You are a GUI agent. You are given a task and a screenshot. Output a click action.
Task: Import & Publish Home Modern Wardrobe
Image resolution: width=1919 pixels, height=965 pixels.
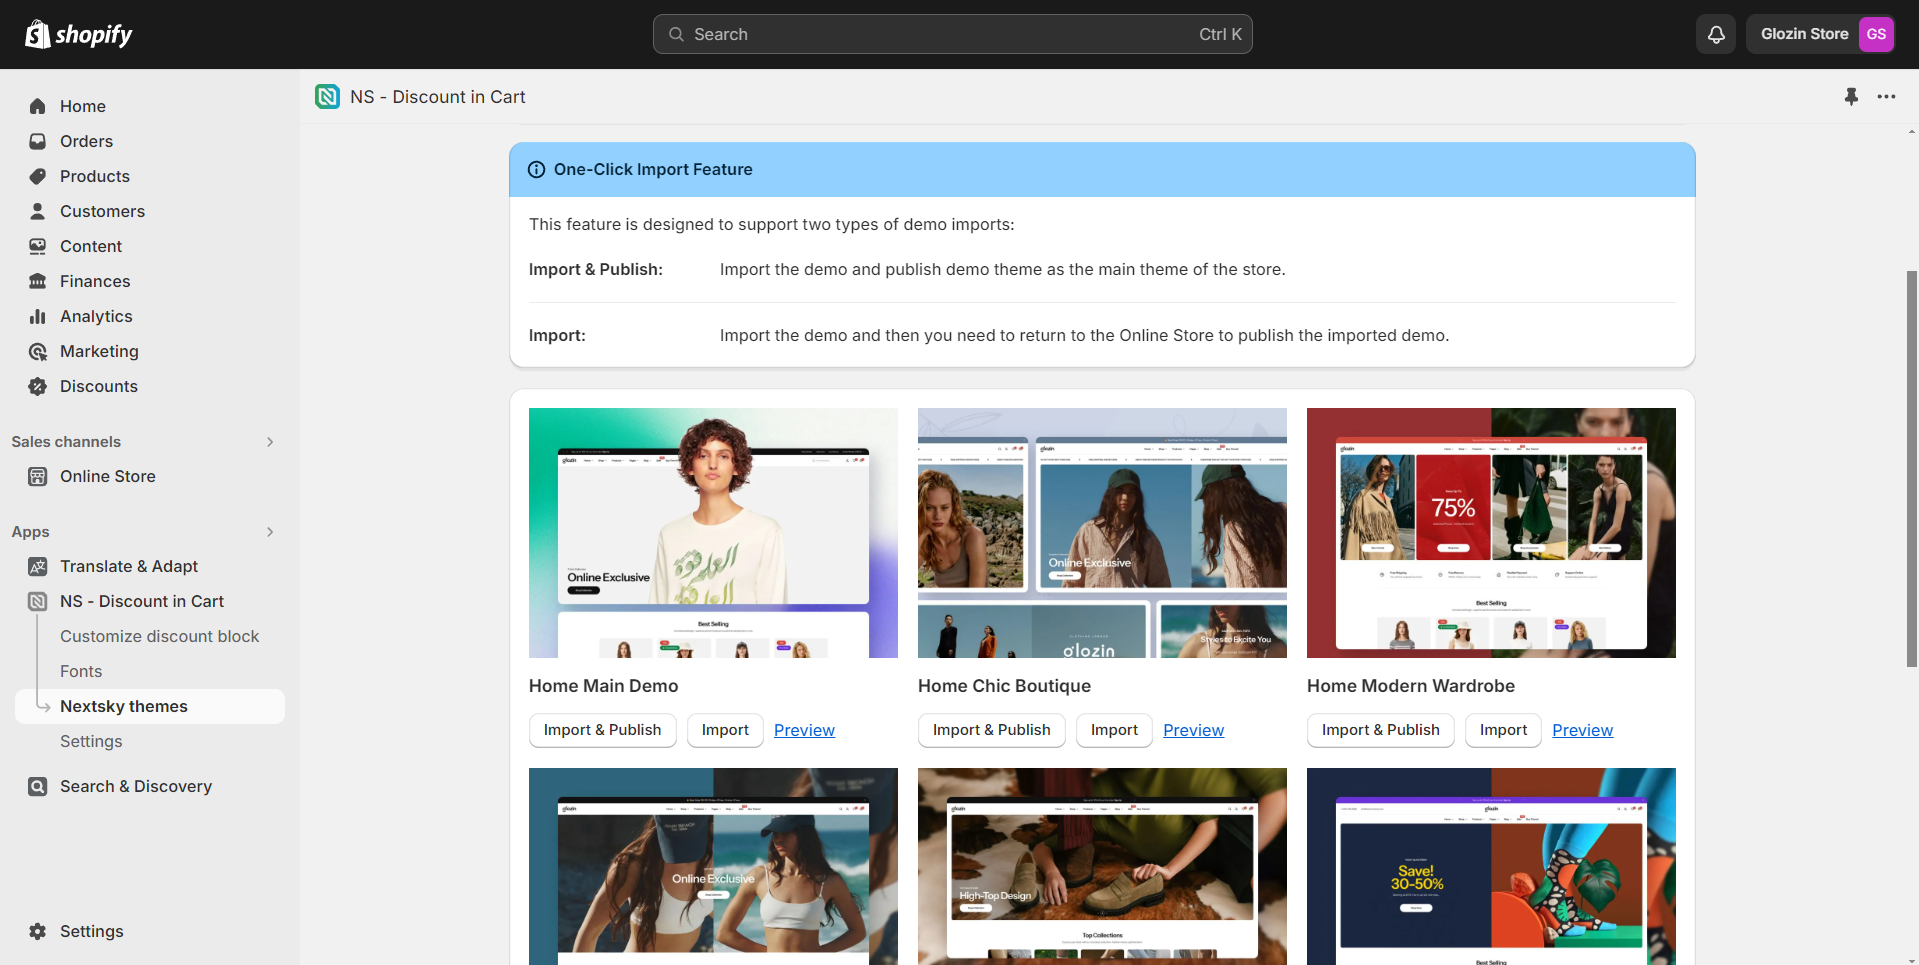[x=1380, y=730]
